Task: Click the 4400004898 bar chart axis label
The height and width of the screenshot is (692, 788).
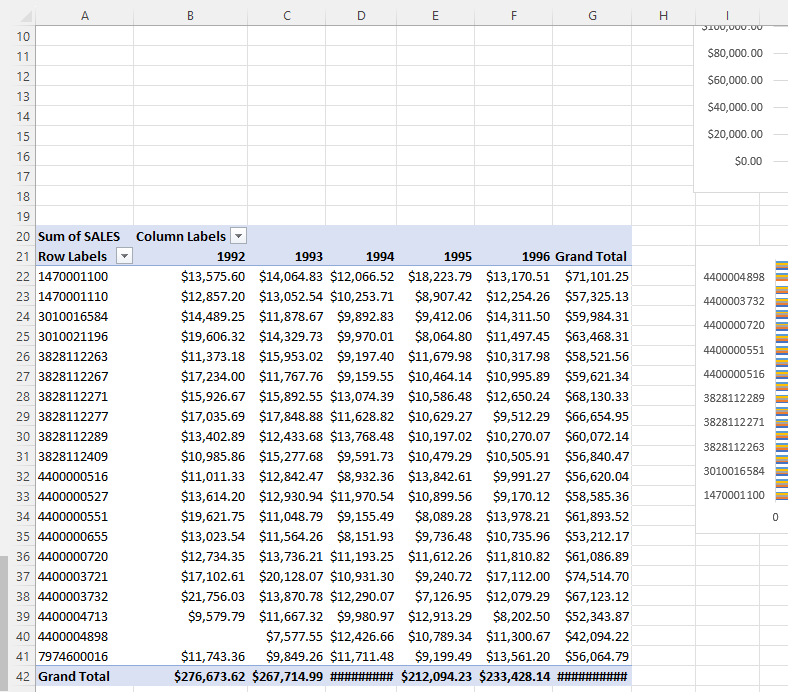Action: (733, 277)
